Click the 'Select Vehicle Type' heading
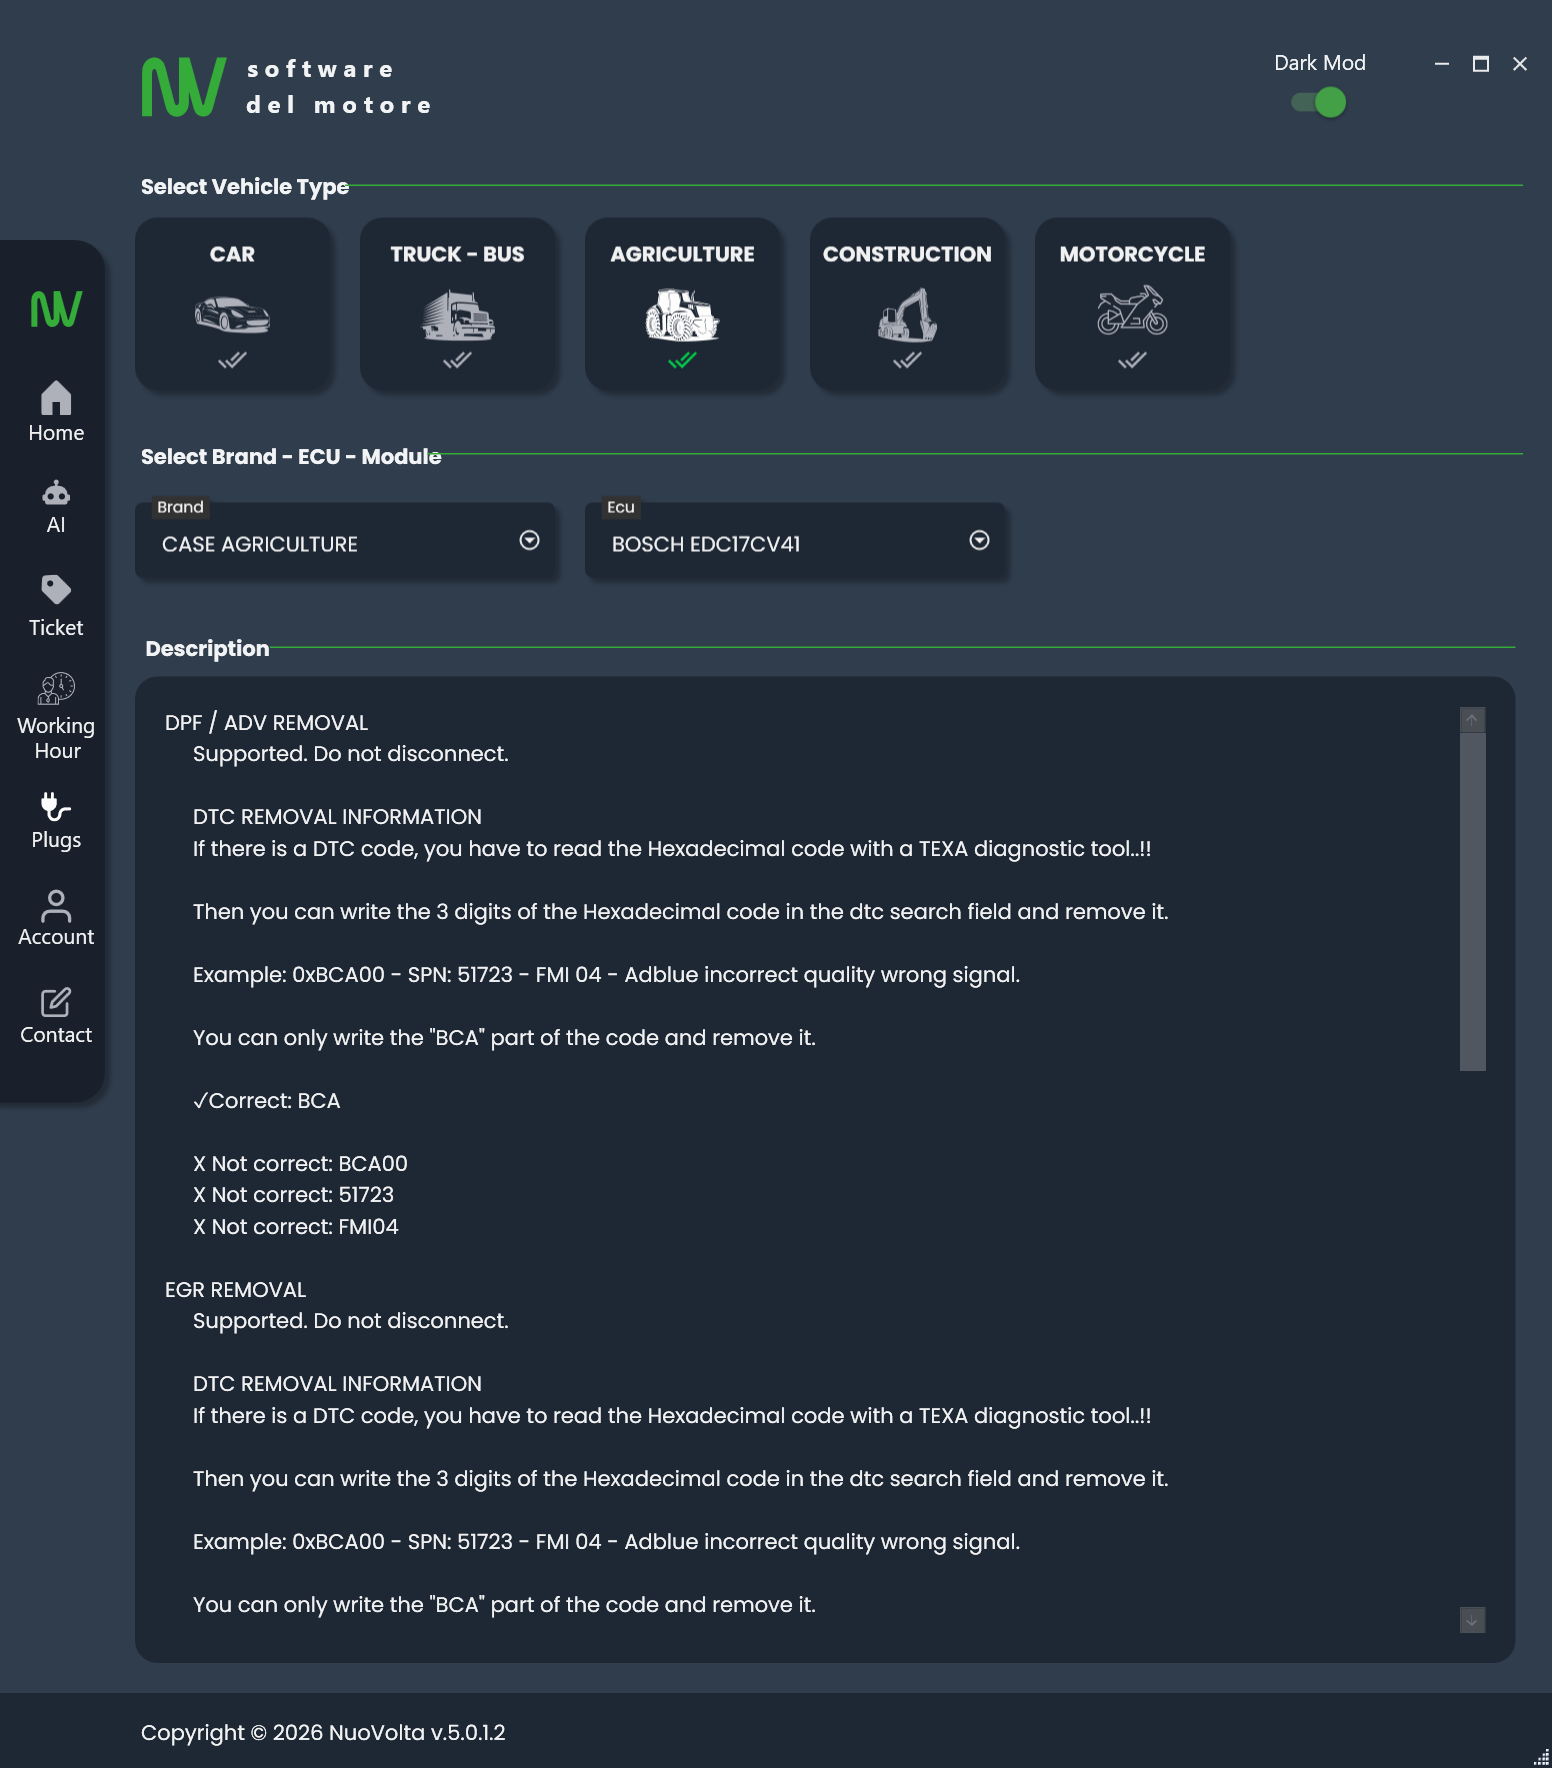Screen dimensions: 1552x1768 click(245, 187)
